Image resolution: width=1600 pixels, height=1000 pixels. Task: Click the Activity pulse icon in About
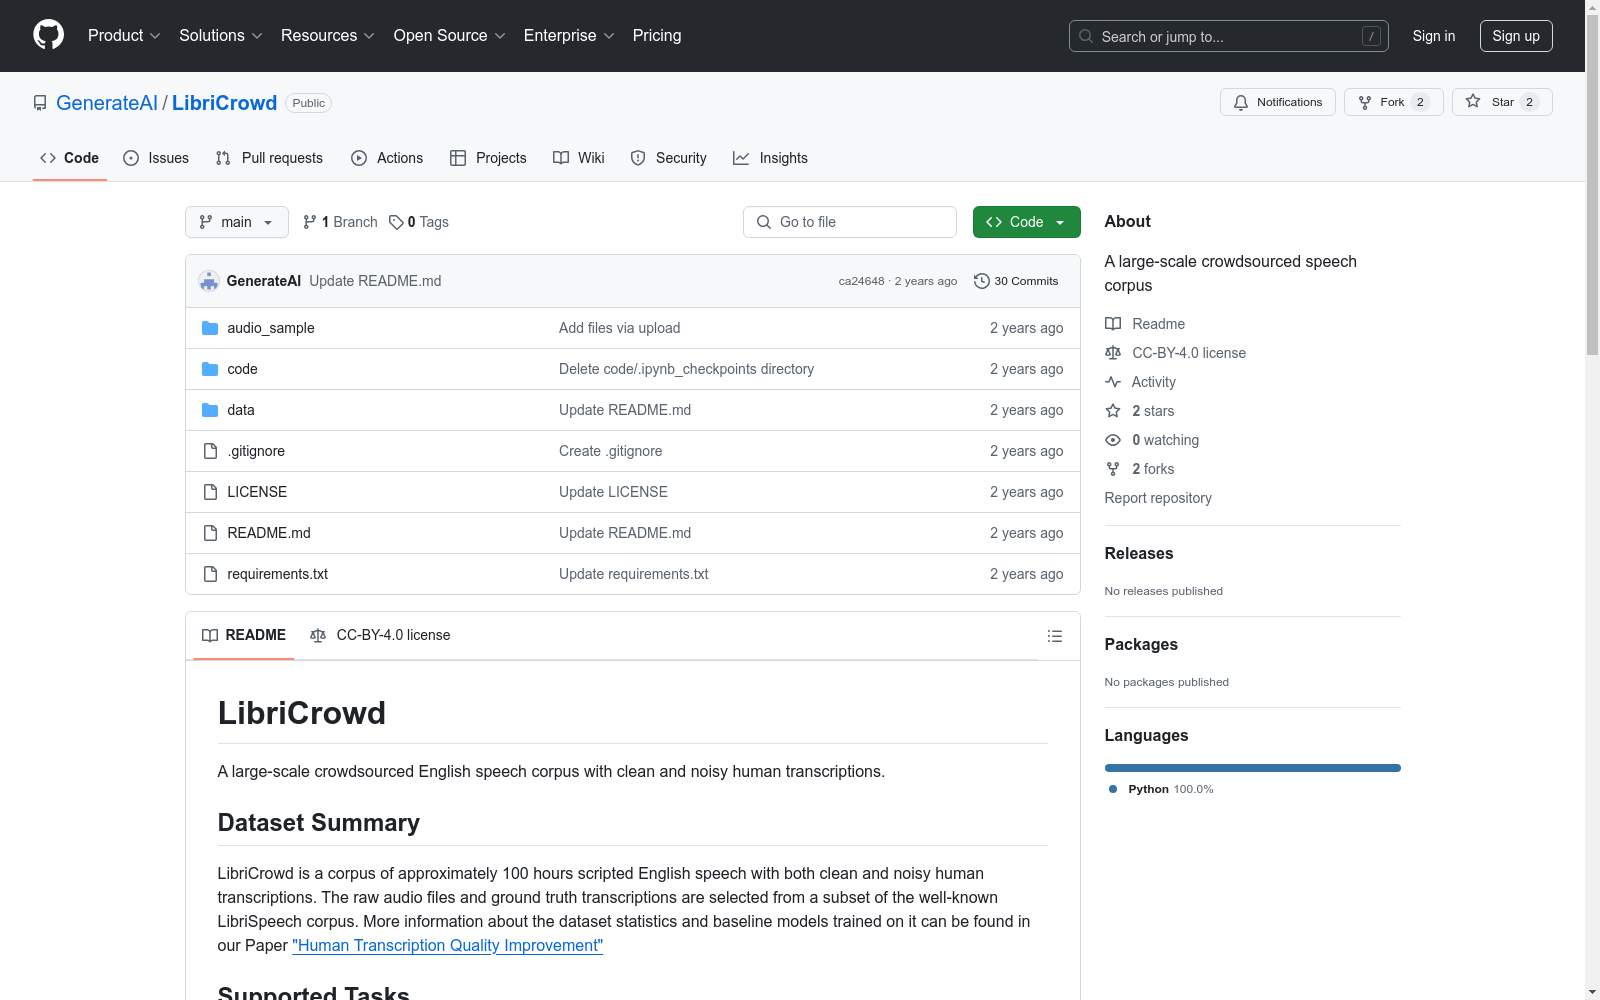[x=1113, y=382]
